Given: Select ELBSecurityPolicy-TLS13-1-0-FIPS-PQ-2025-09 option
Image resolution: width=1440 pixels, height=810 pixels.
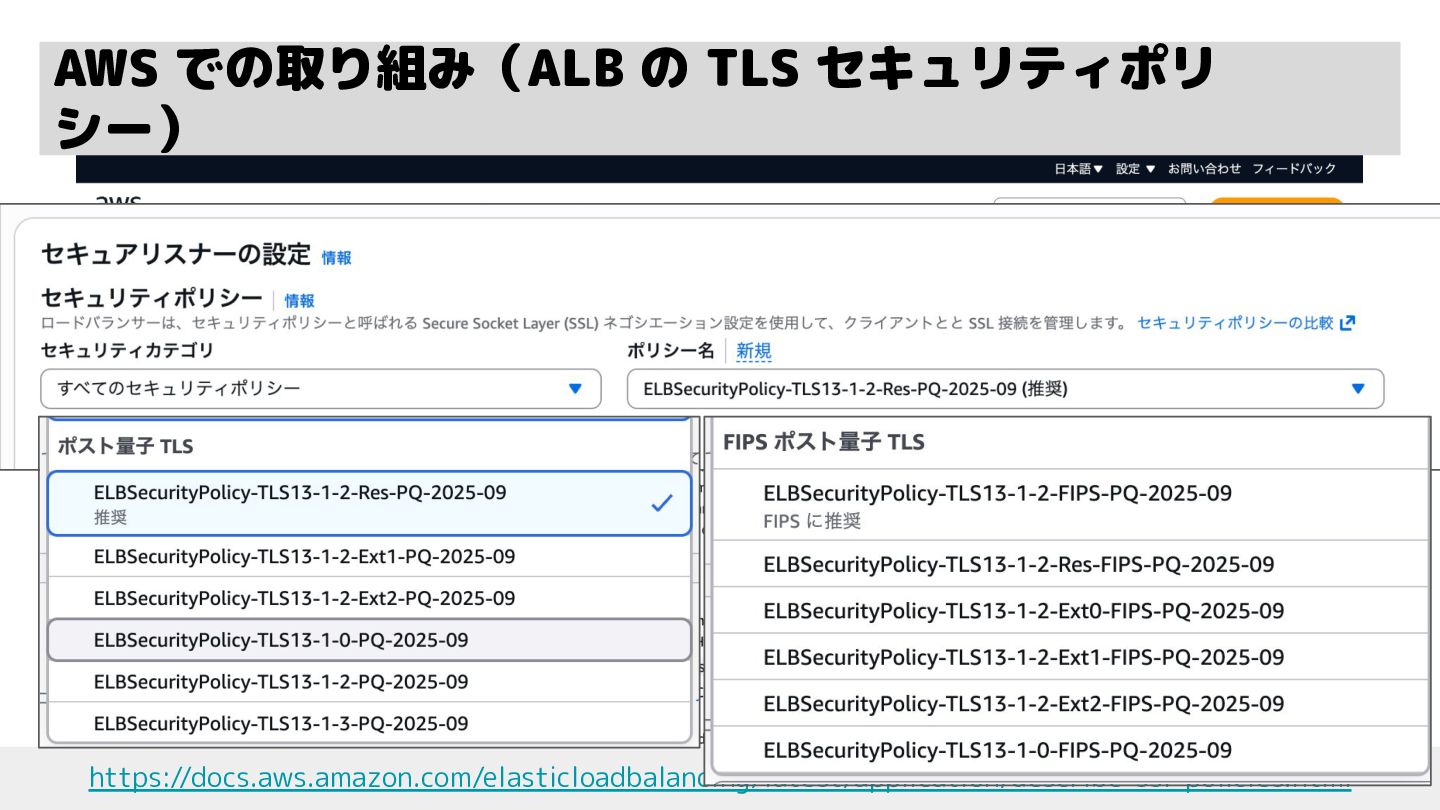Looking at the screenshot, I should (x=1069, y=749).
